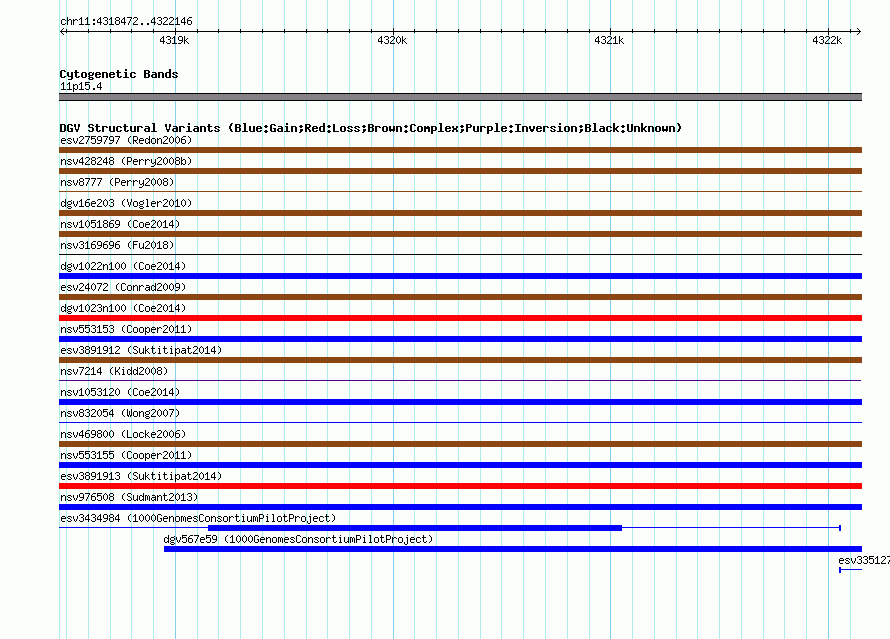
Task: Open variant esv2759797 (Redon2006) label
Action: 126,140
